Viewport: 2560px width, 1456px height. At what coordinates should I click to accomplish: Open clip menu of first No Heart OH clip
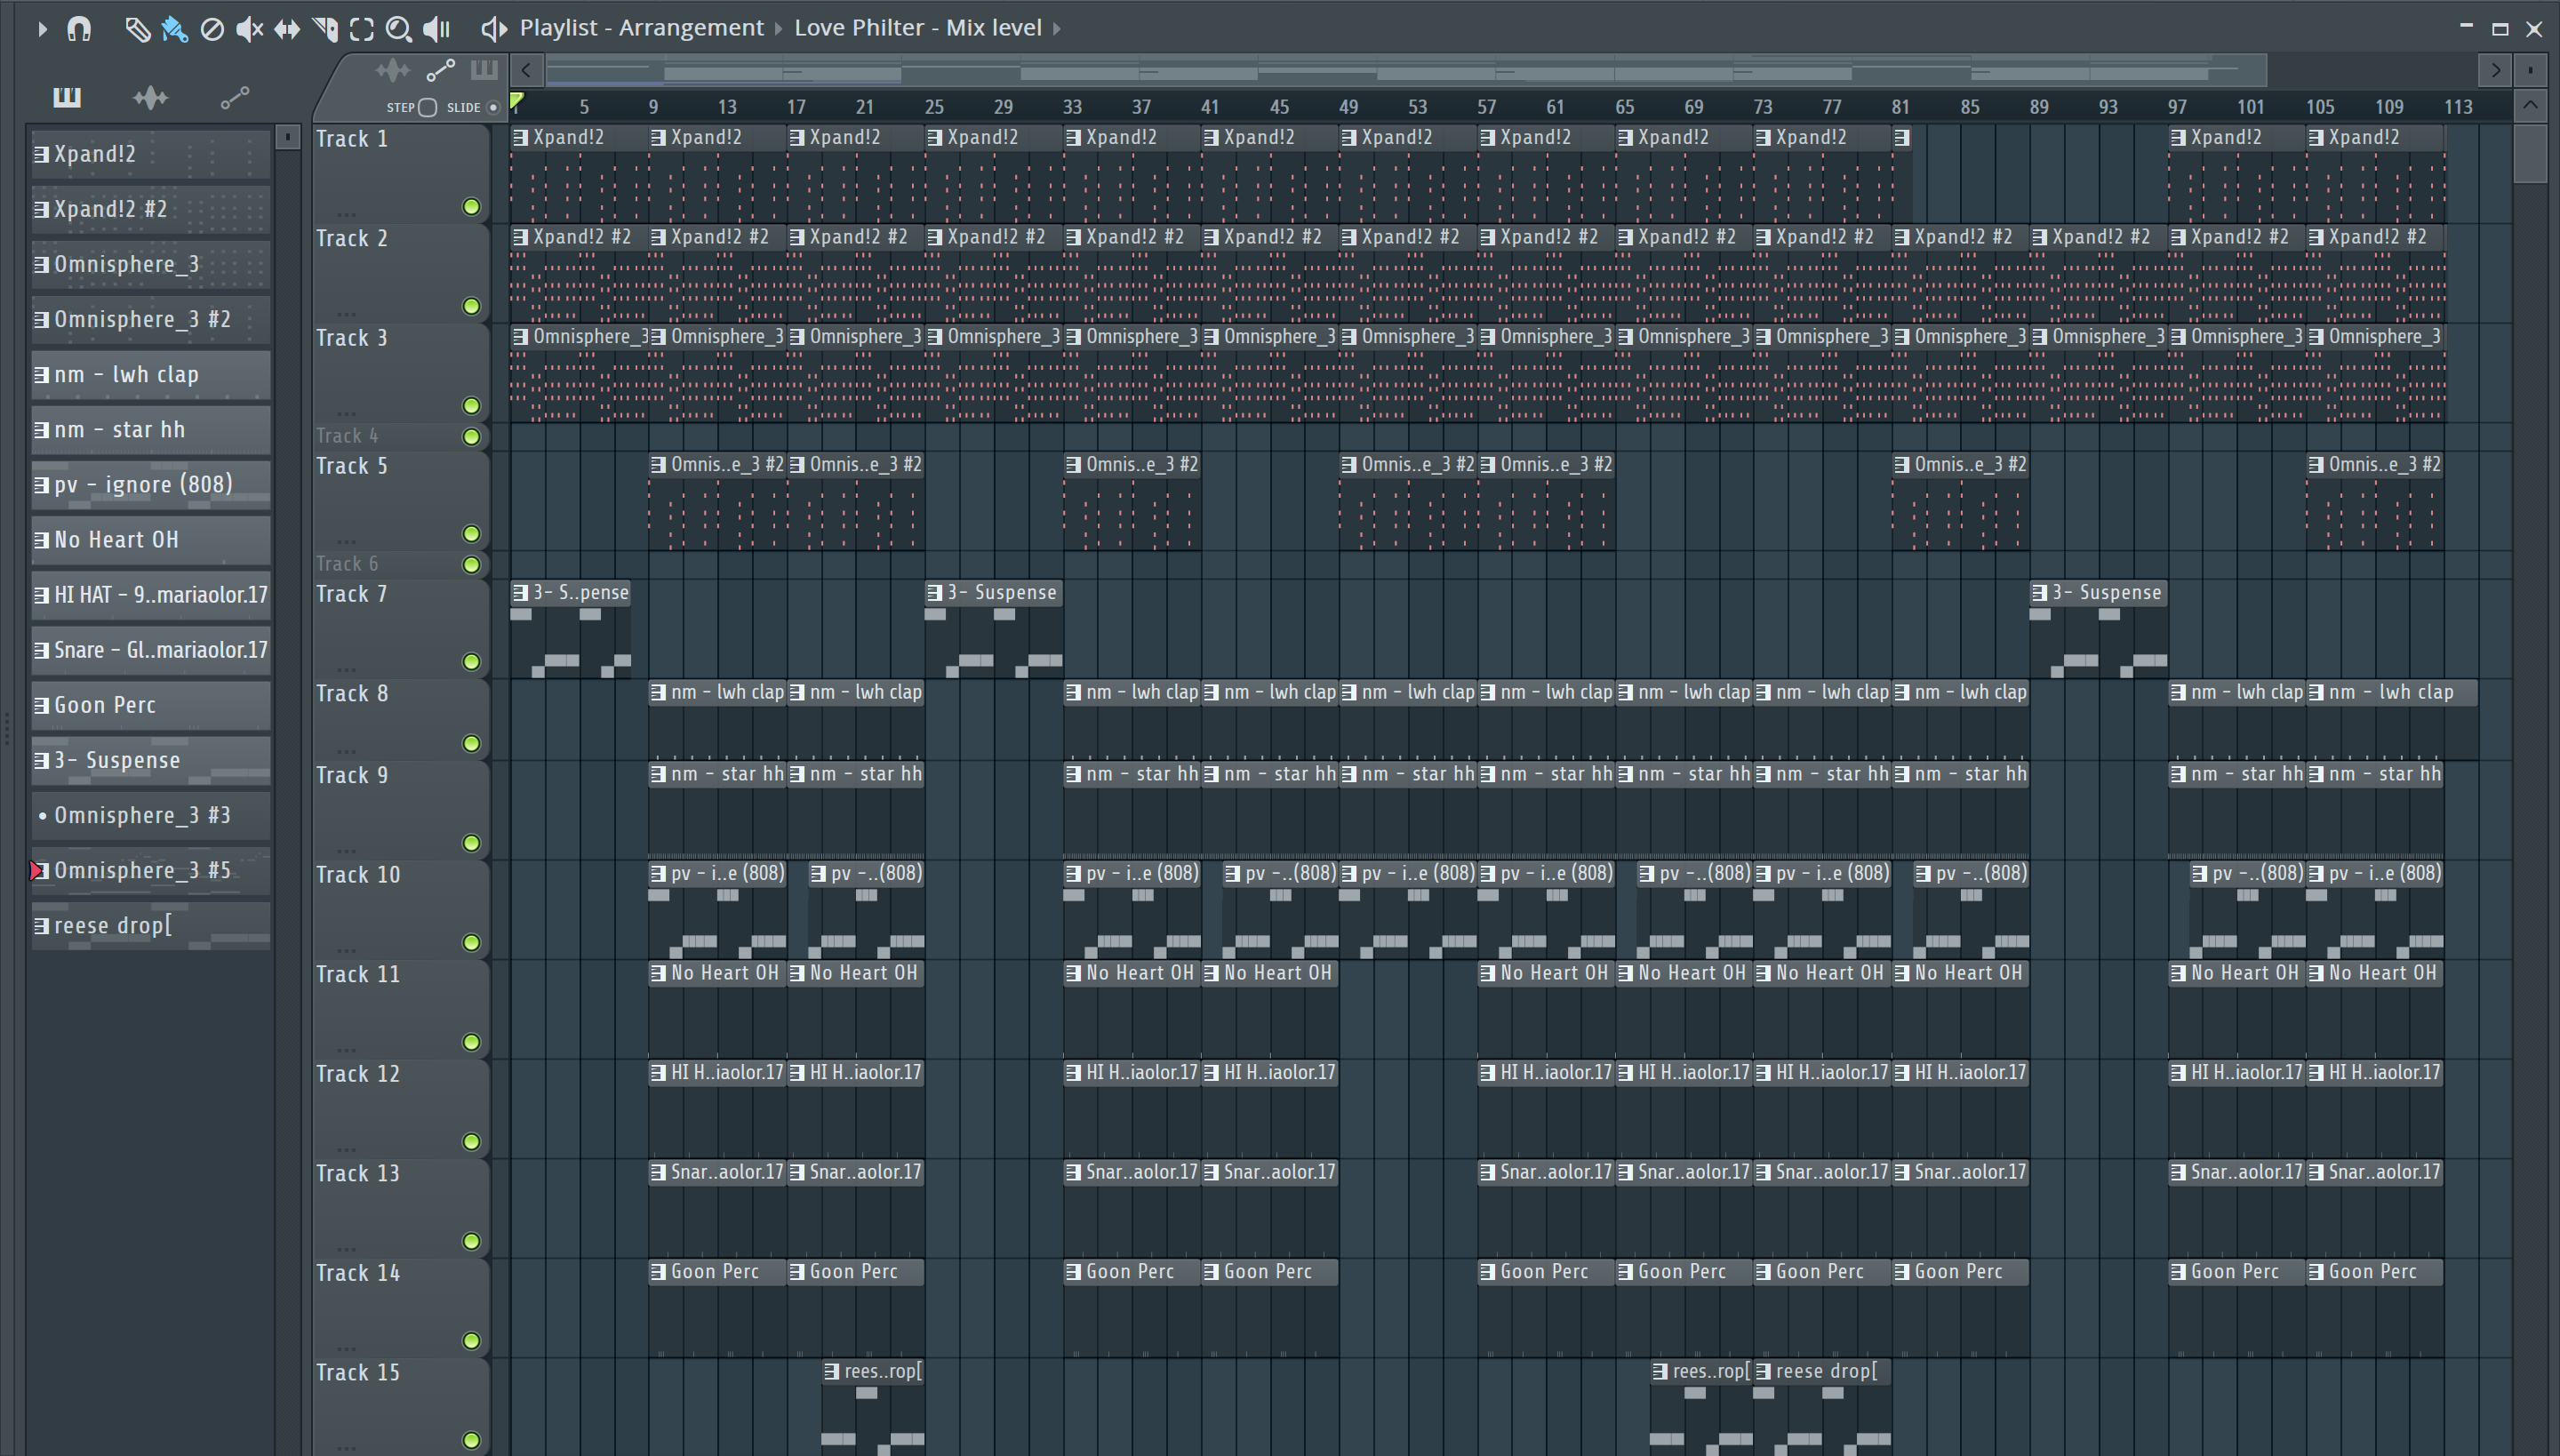coord(658,973)
